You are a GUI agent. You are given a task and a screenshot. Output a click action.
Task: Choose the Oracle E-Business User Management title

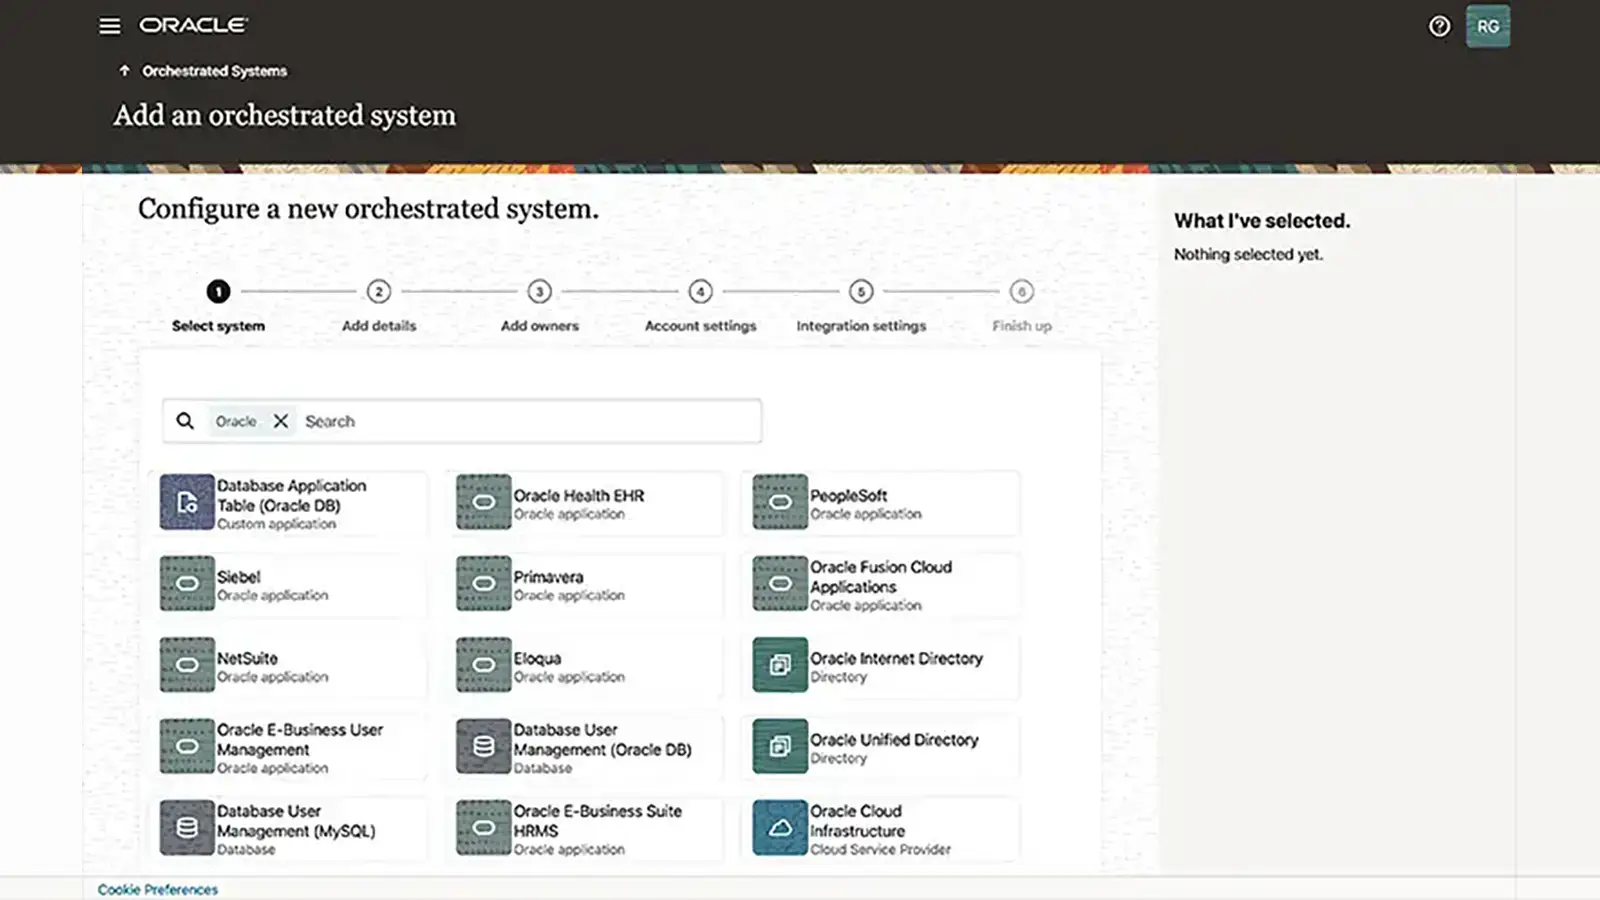tap(300, 740)
